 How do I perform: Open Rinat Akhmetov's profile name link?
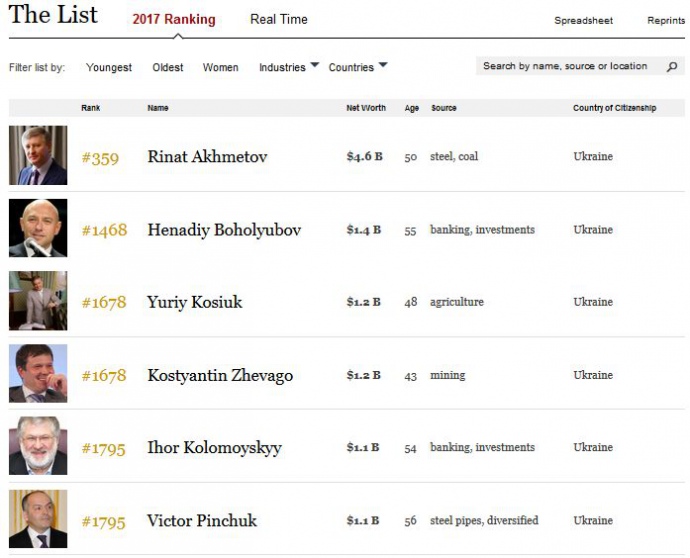coord(207,157)
